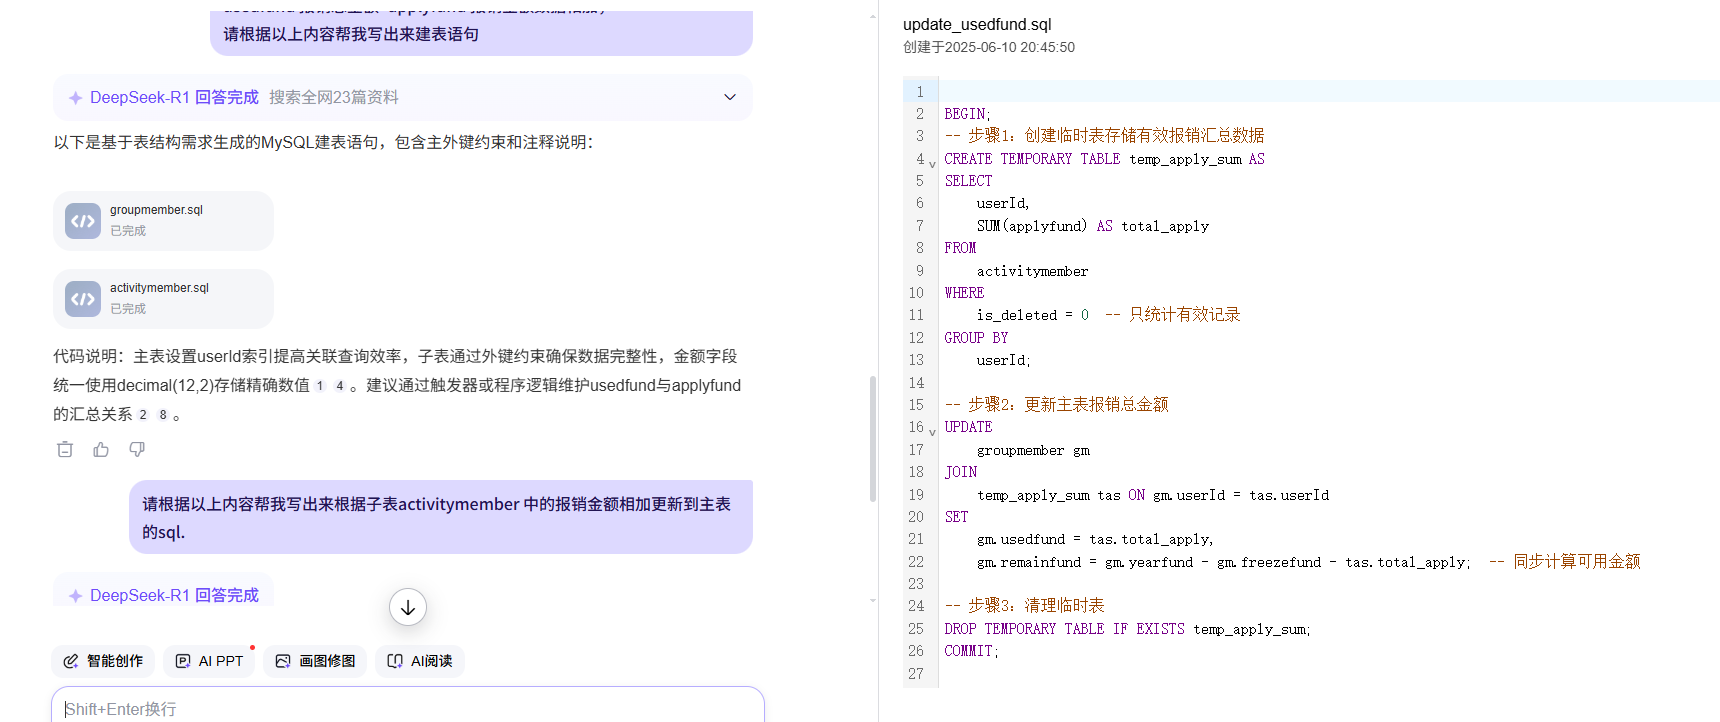Click 搜索全网23篇资料 text

334,97
